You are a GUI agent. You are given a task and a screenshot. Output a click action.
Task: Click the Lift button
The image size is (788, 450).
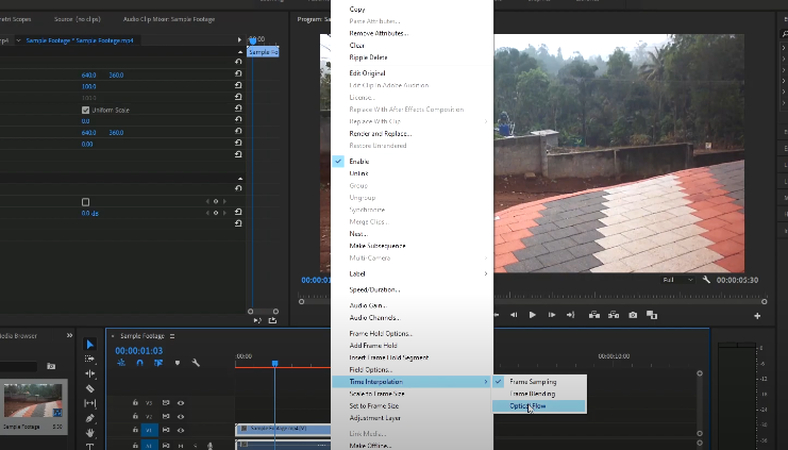pos(594,315)
